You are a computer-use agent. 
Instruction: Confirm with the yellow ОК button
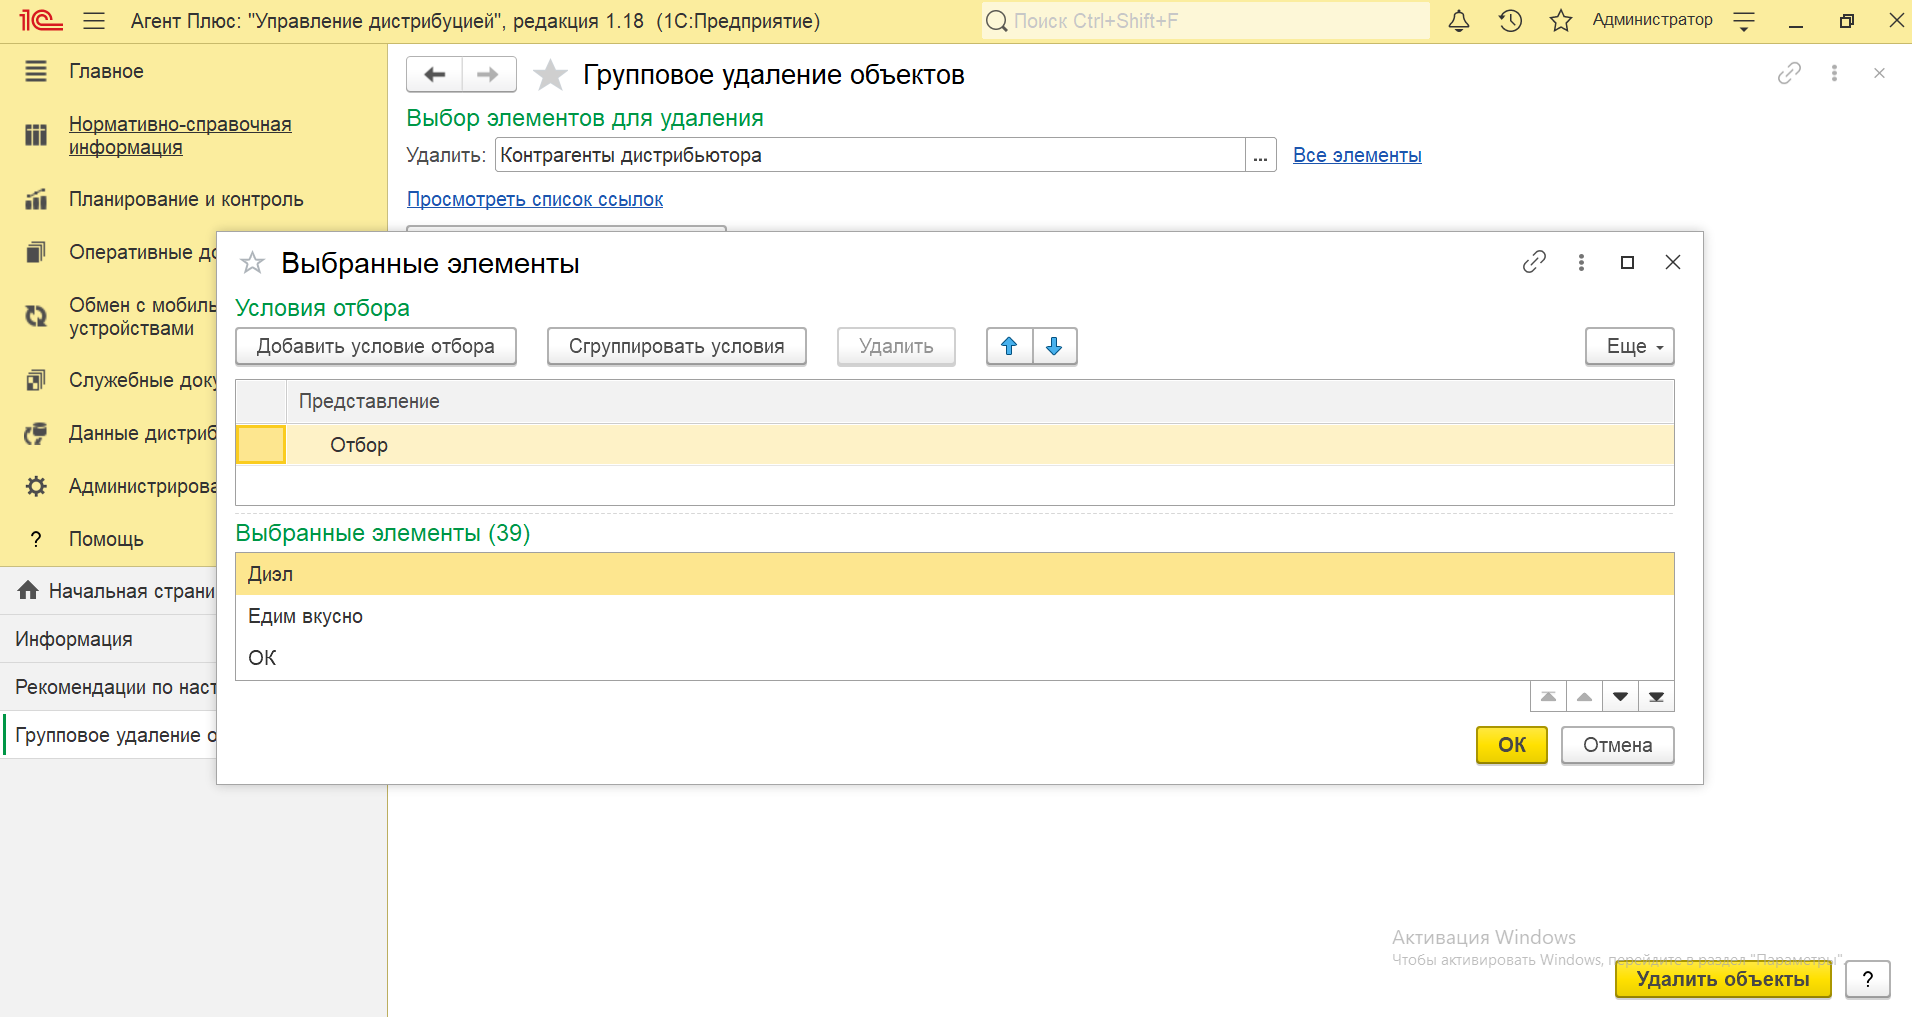coord(1512,745)
